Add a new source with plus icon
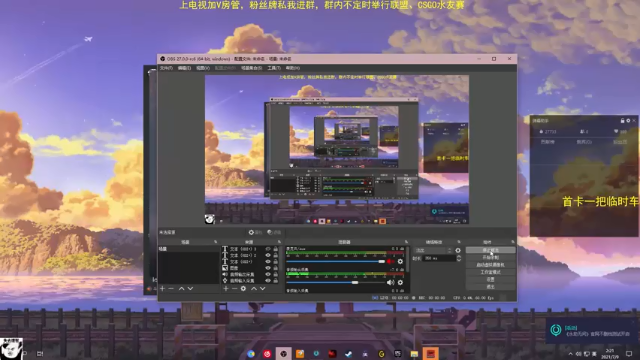 [x=226, y=289]
